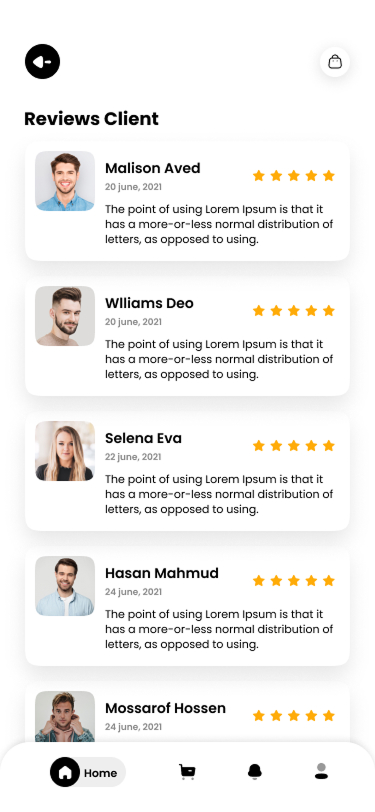
Task: Select Selena Eva's review text
Action: pyautogui.click(x=219, y=494)
